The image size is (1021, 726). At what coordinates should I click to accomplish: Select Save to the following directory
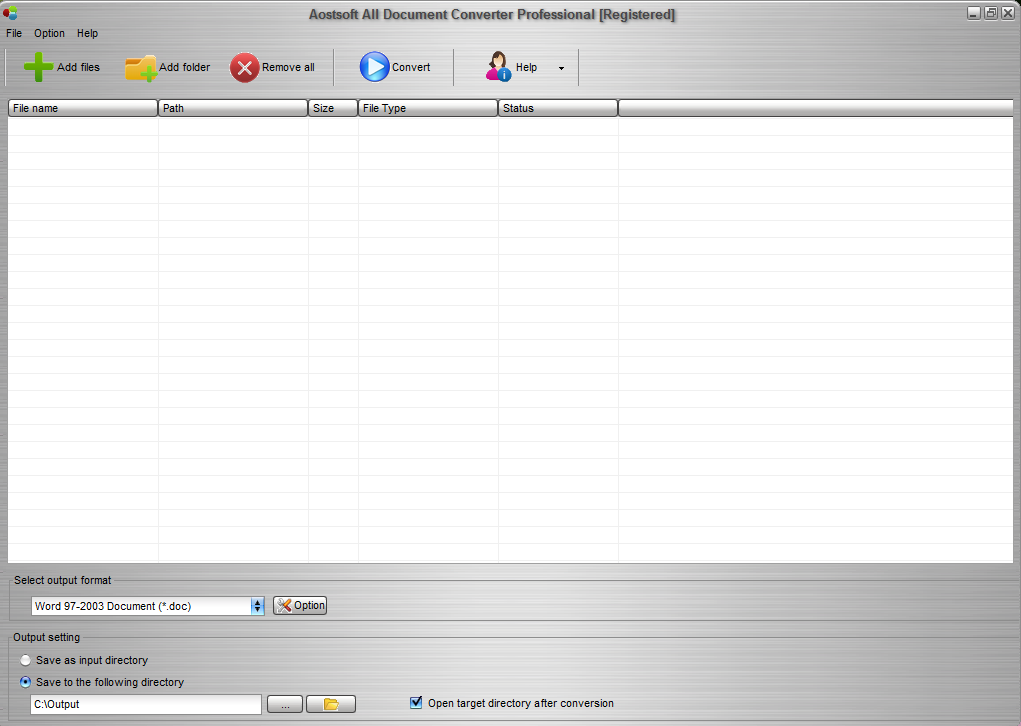(26, 682)
